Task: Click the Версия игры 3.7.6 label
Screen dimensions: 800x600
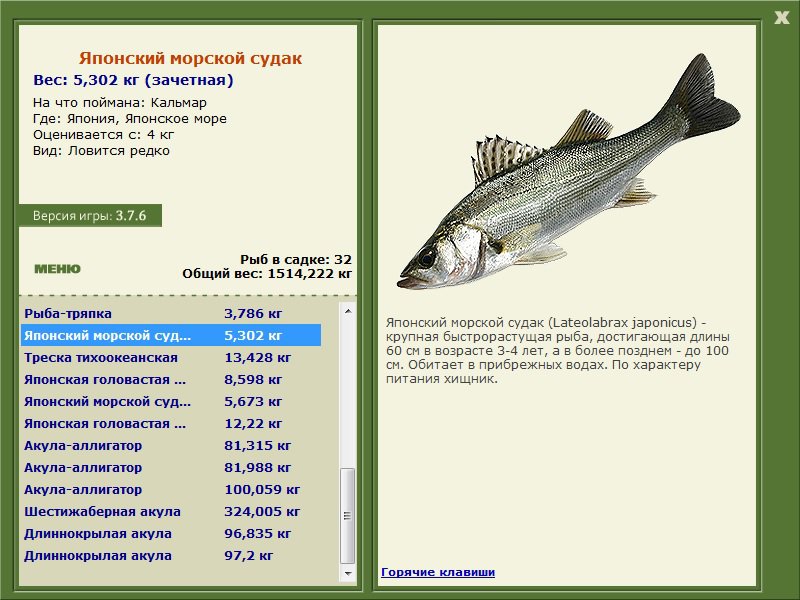Action: click(90, 215)
